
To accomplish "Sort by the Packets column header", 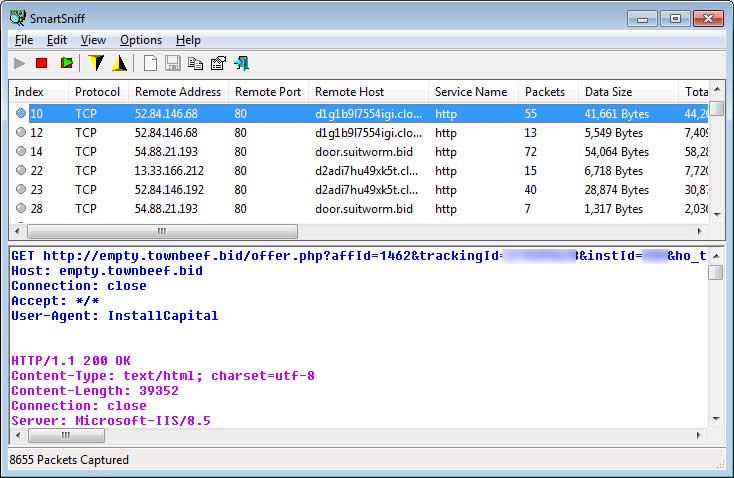I will [549, 92].
